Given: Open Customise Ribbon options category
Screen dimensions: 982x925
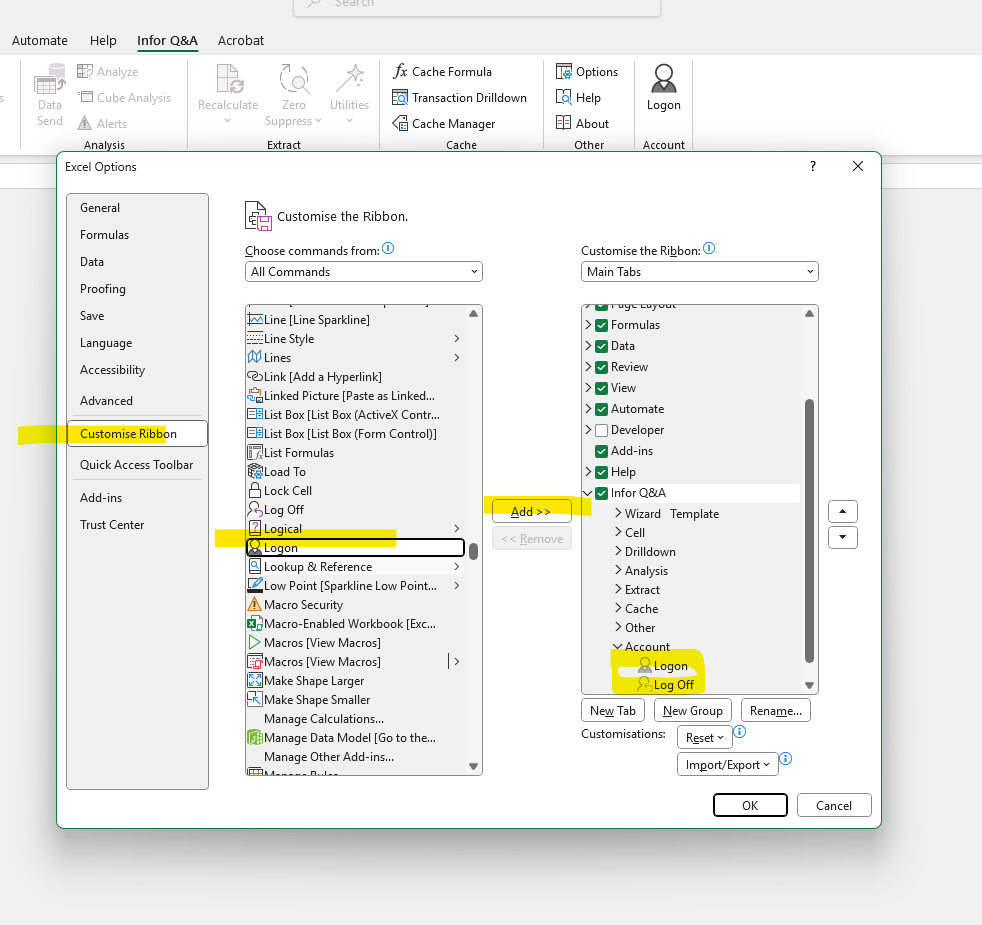Looking at the screenshot, I should coord(137,433).
